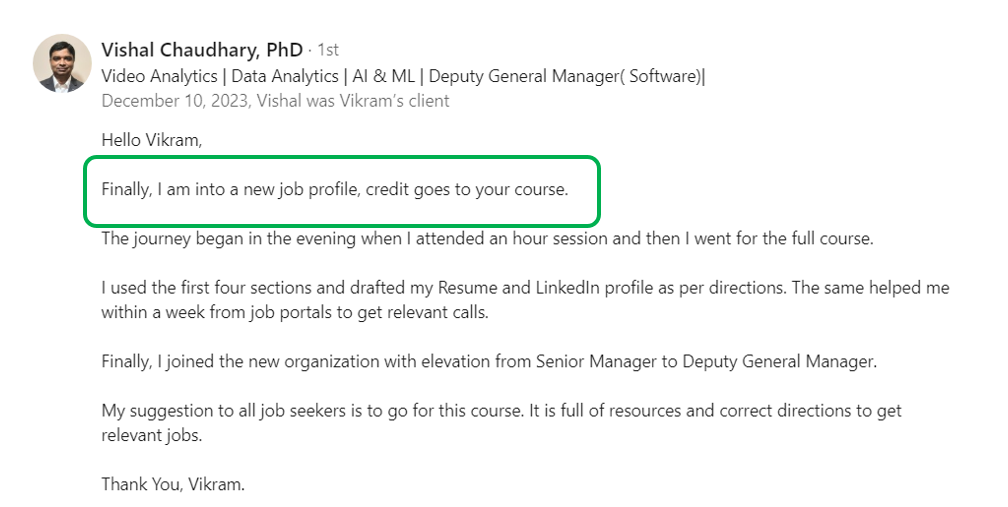Viewport: 1008px width, 507px height.
Task: Click the "Thank You, Vikram." closing line
Action: (x=173, y=484)
